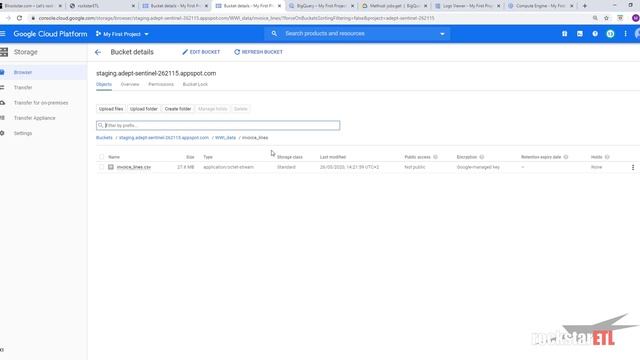Click the staging.adept-sentinel breadcrumb link
640x360 pixels.
tap(164, 138)
